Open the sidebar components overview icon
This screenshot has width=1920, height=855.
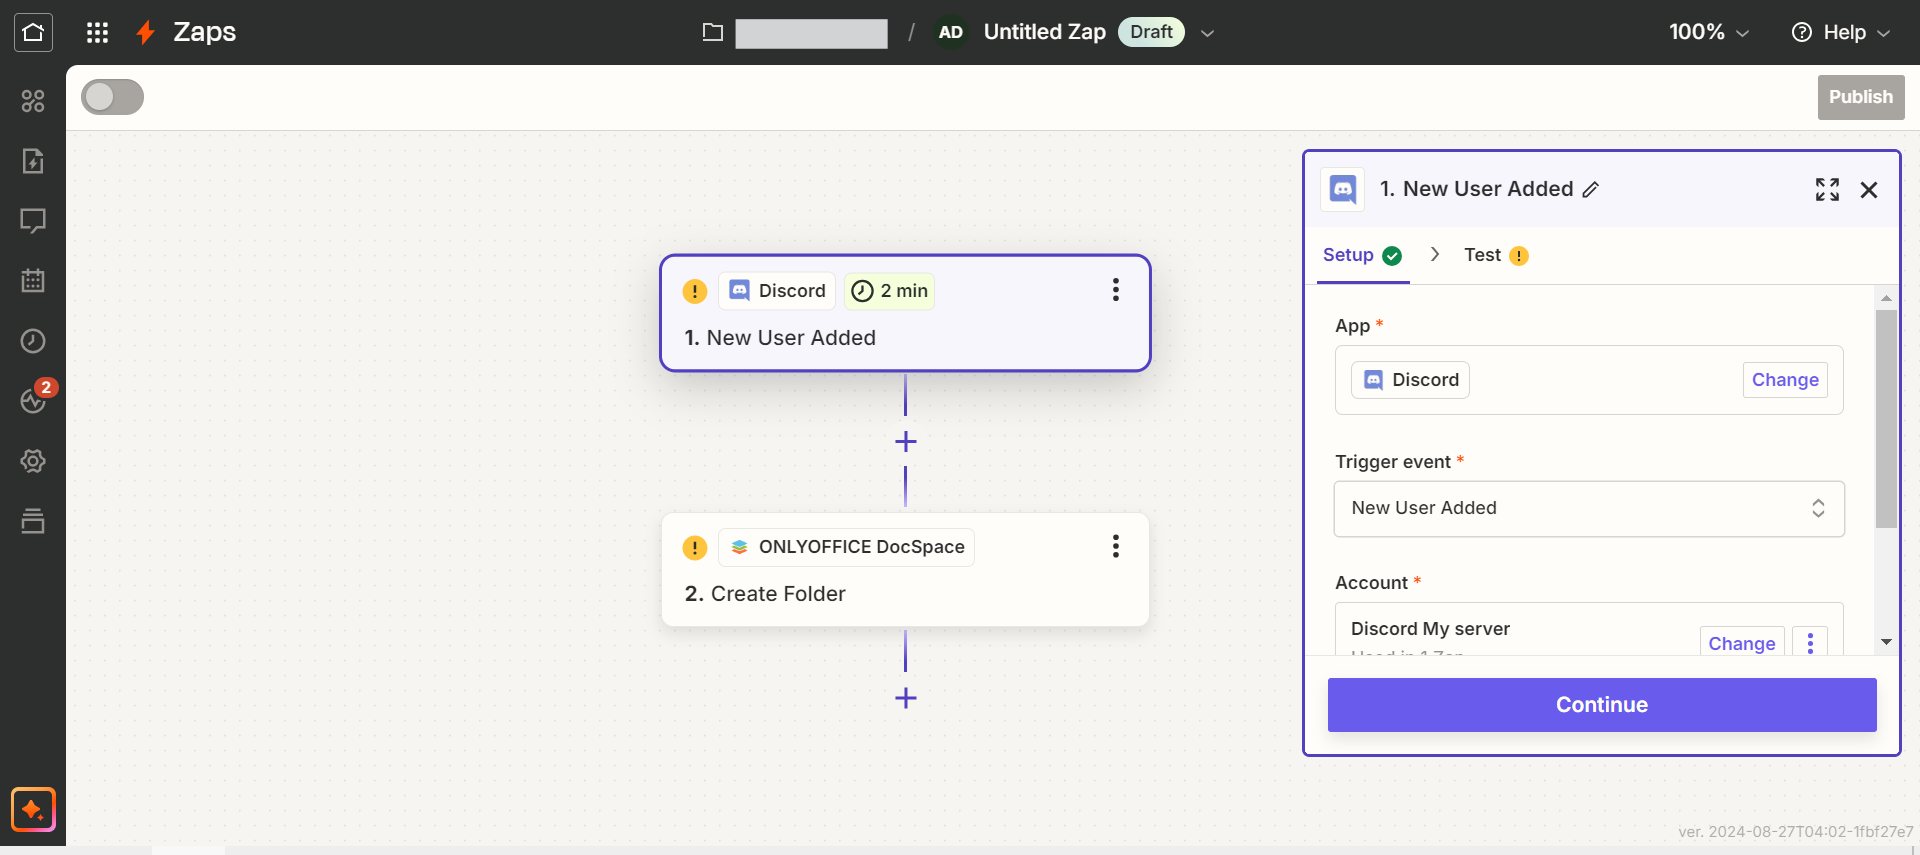tap(33, 101)
